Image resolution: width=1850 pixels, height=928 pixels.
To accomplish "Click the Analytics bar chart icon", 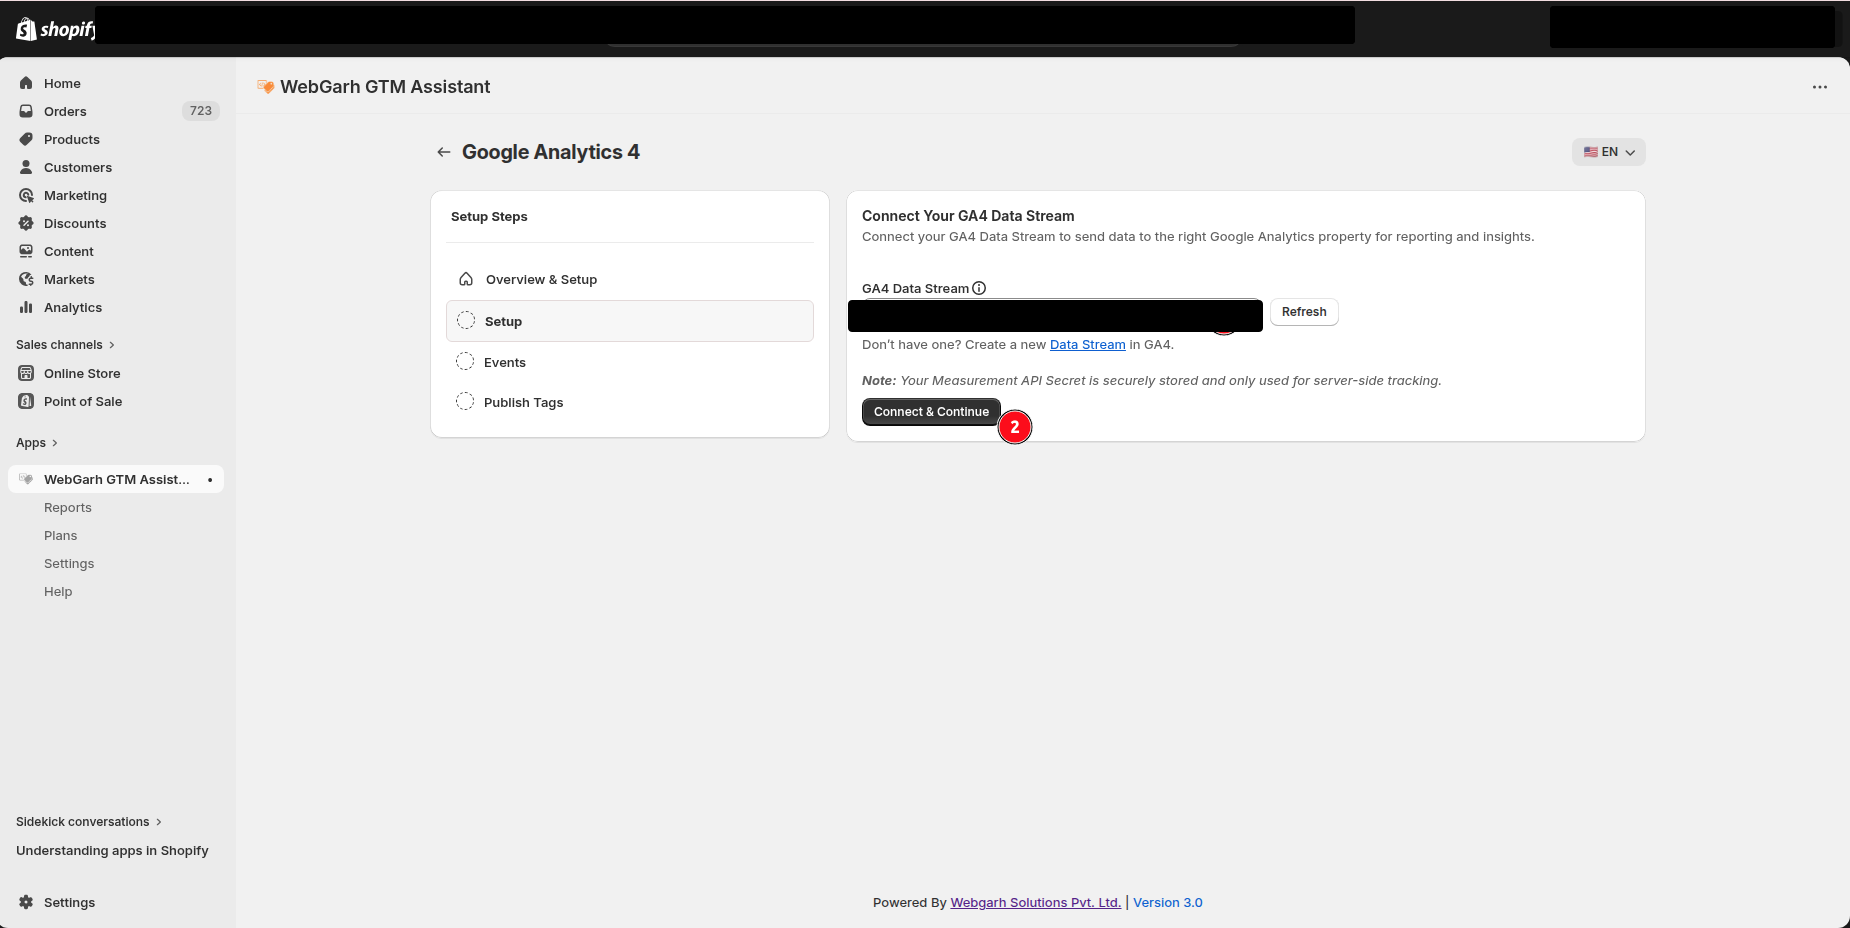I will 26,307.
